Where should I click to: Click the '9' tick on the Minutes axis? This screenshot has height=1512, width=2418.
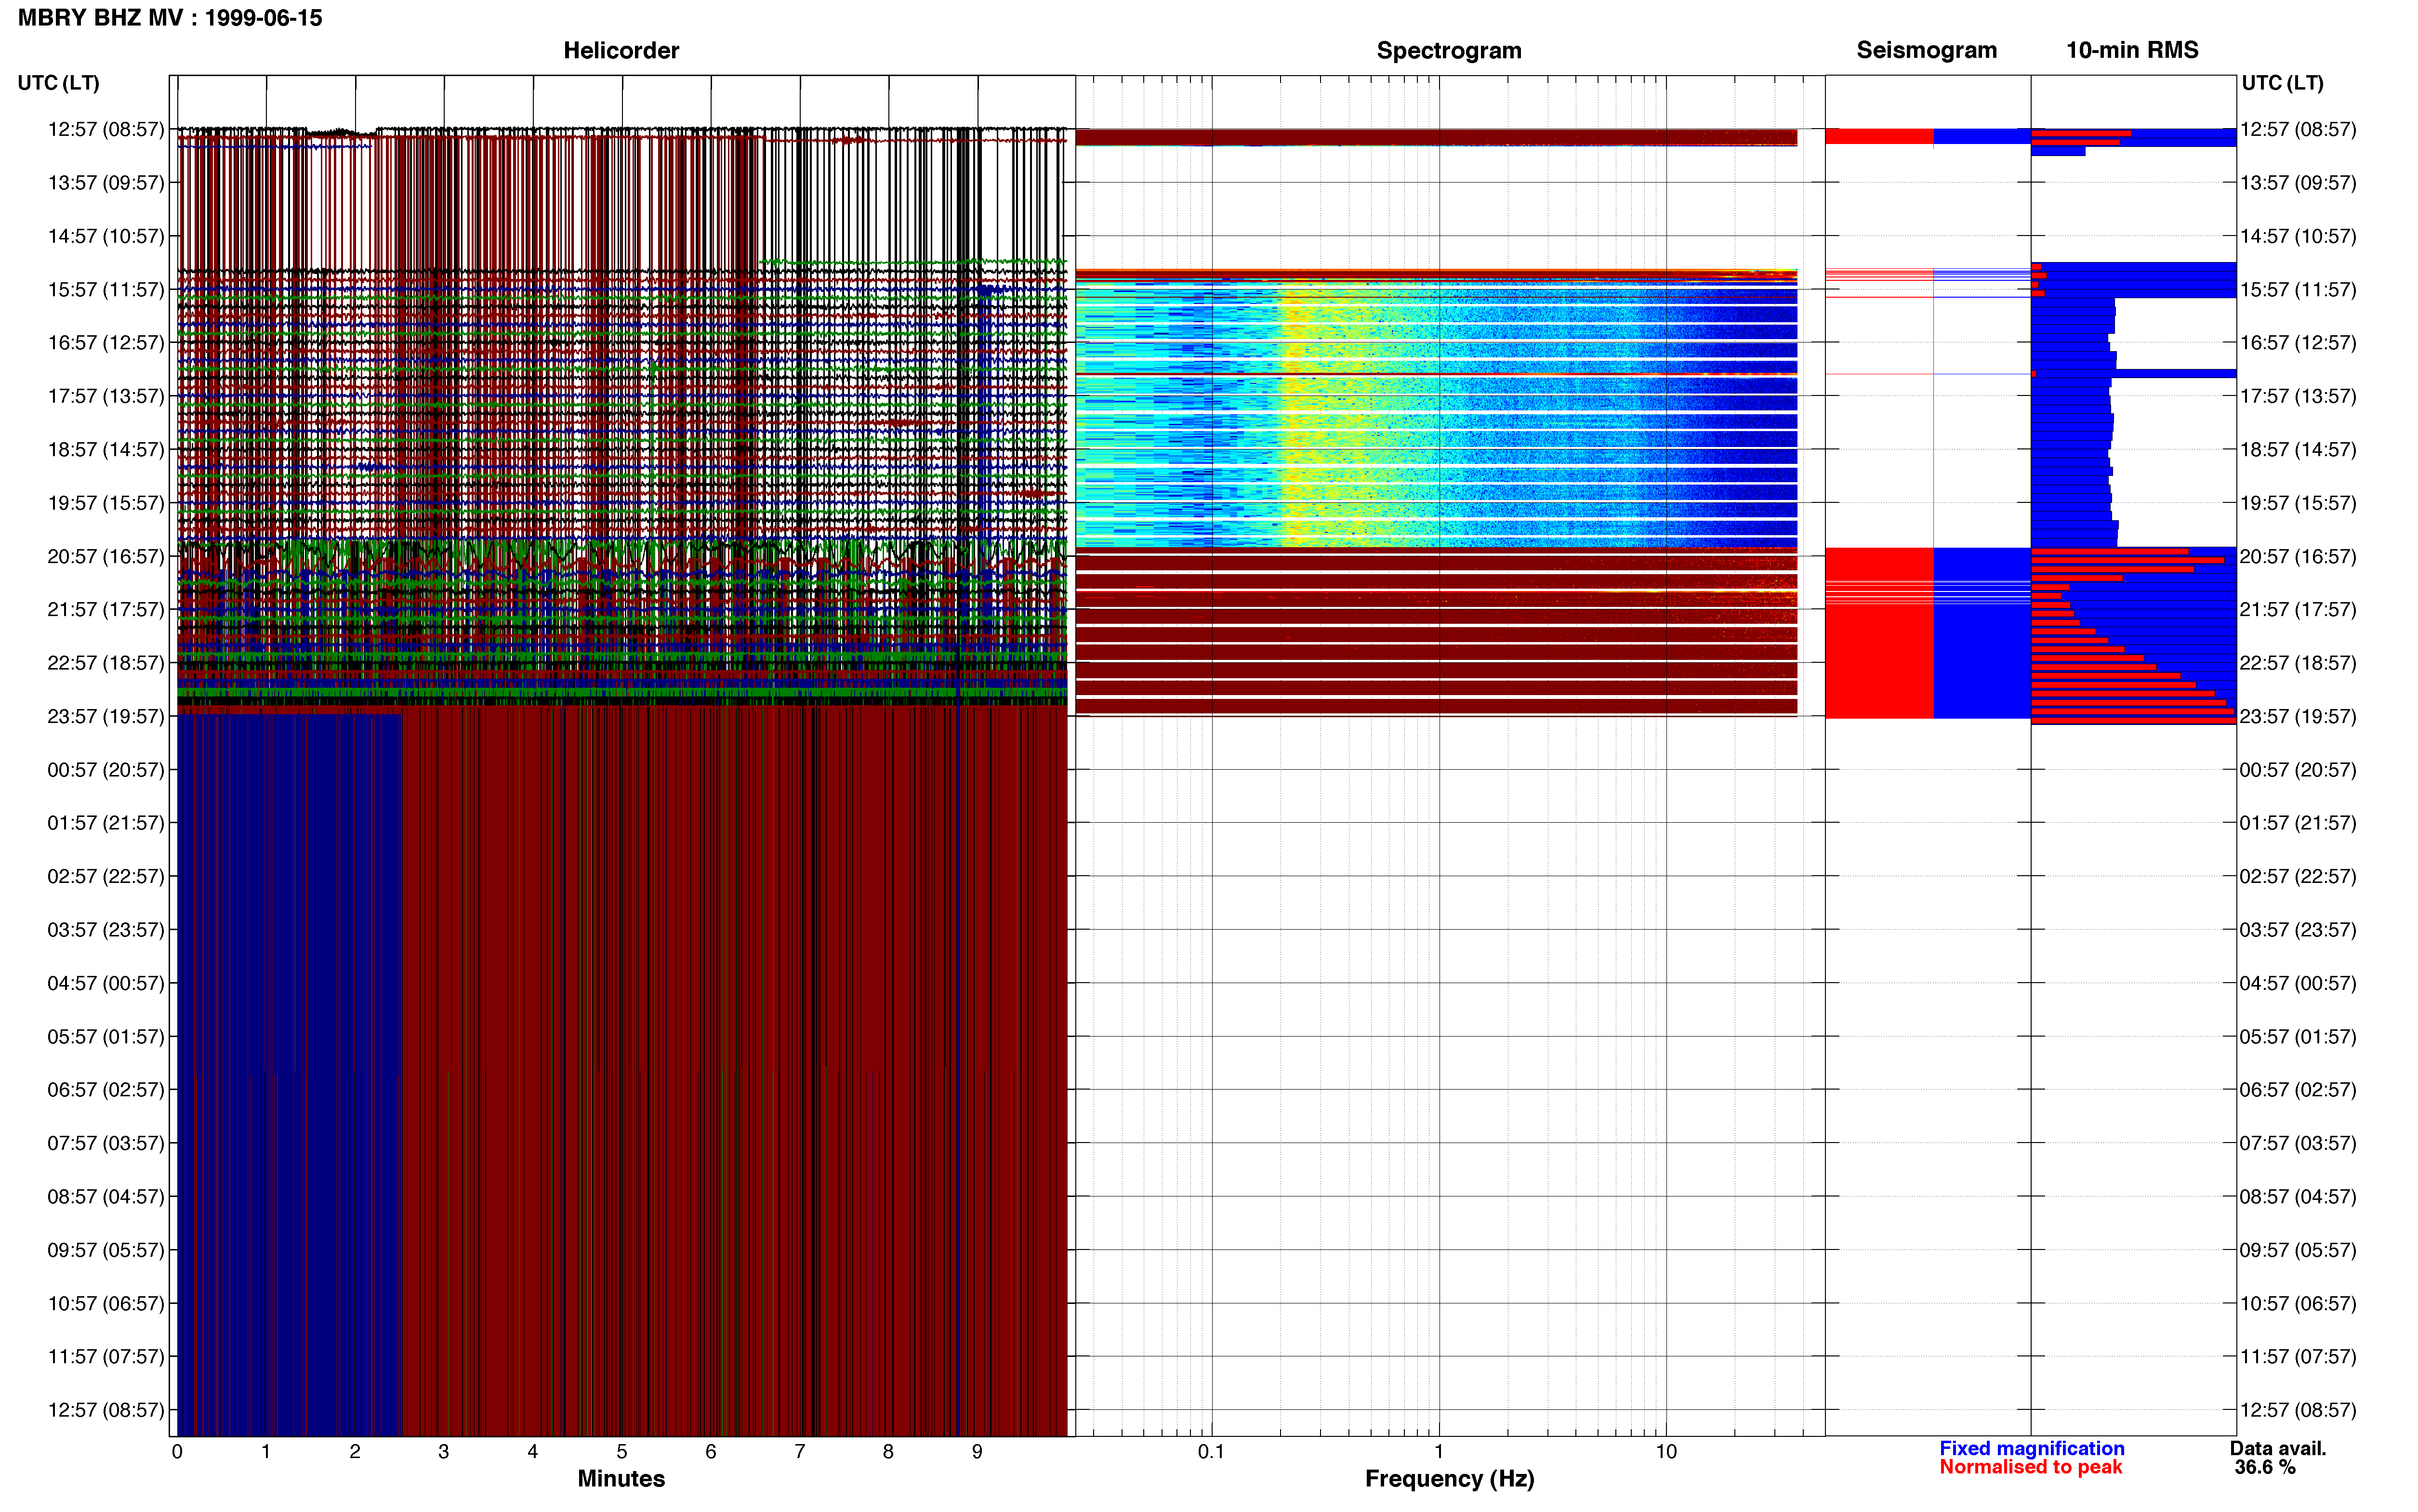click(x=977, y=1451)
